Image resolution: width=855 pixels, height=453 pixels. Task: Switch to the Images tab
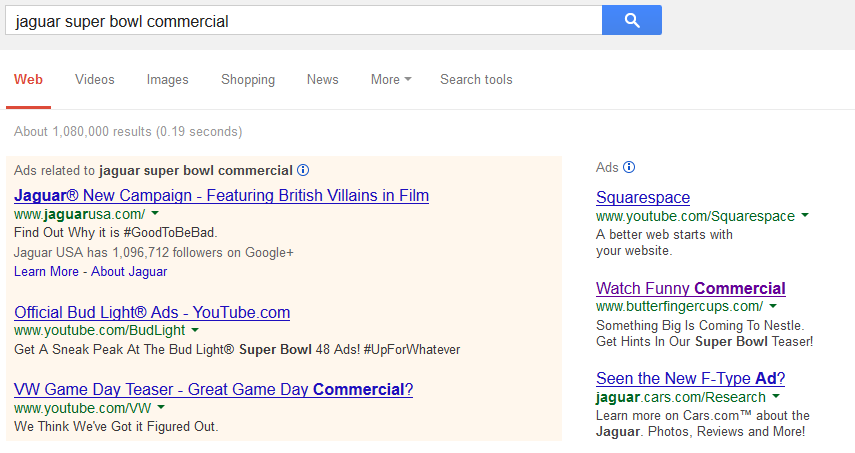168,80
